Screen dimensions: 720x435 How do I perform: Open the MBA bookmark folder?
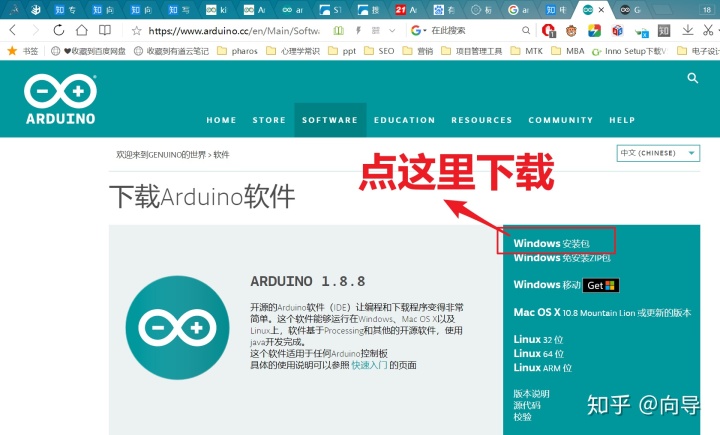click(568, 51)
